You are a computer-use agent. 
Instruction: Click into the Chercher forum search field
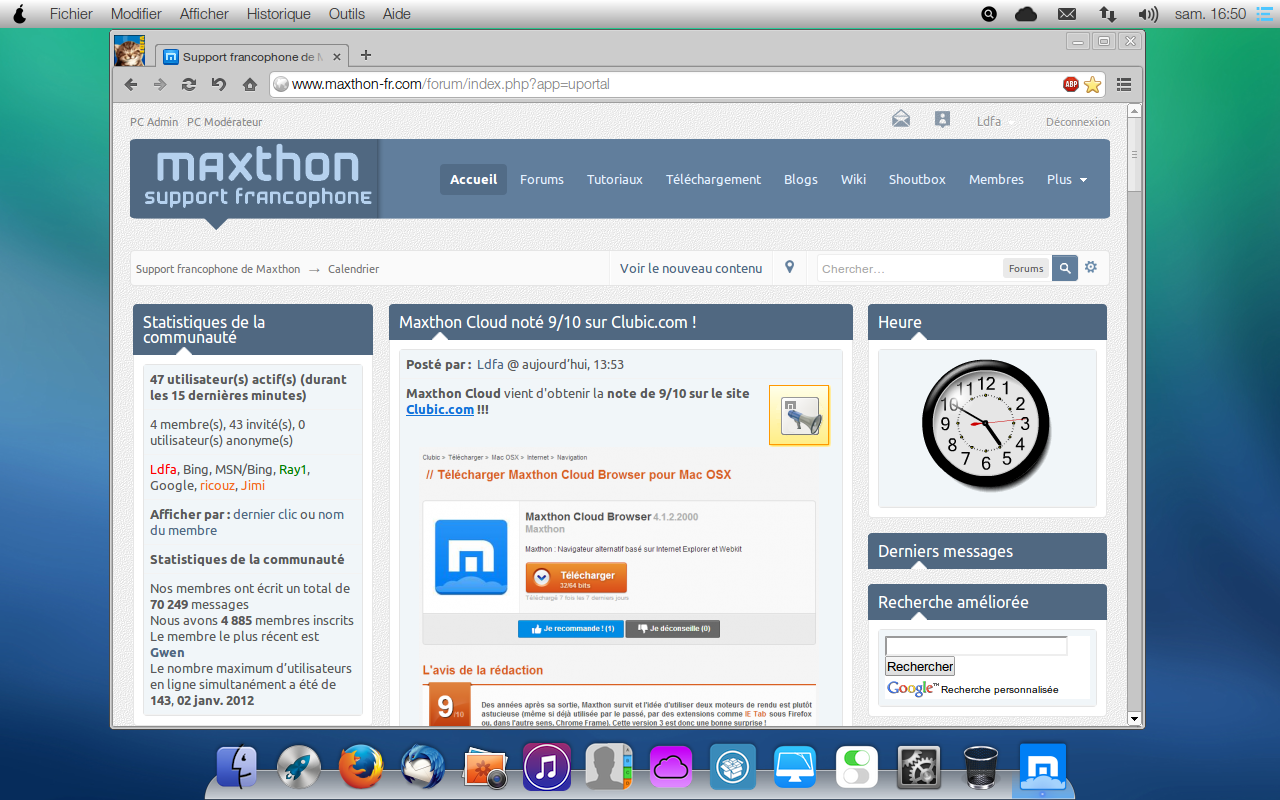(x=910, y=268)
